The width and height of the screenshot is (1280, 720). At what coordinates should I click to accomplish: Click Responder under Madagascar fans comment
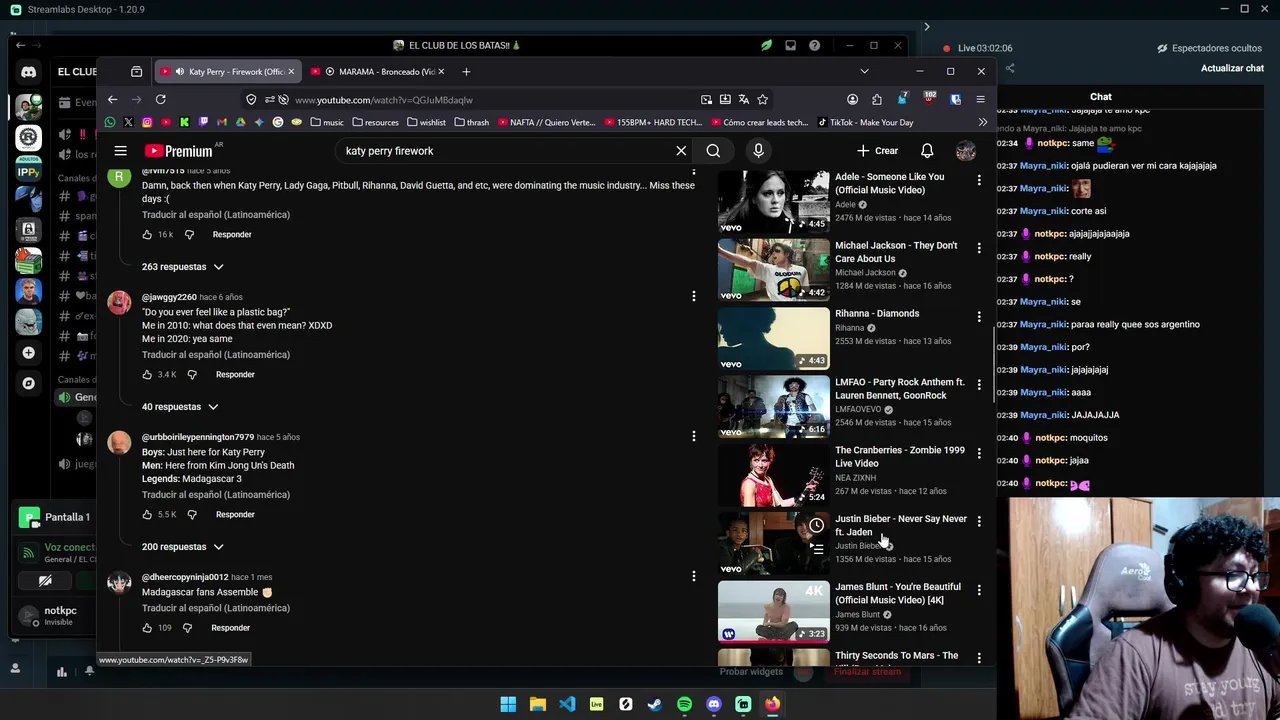230,628
